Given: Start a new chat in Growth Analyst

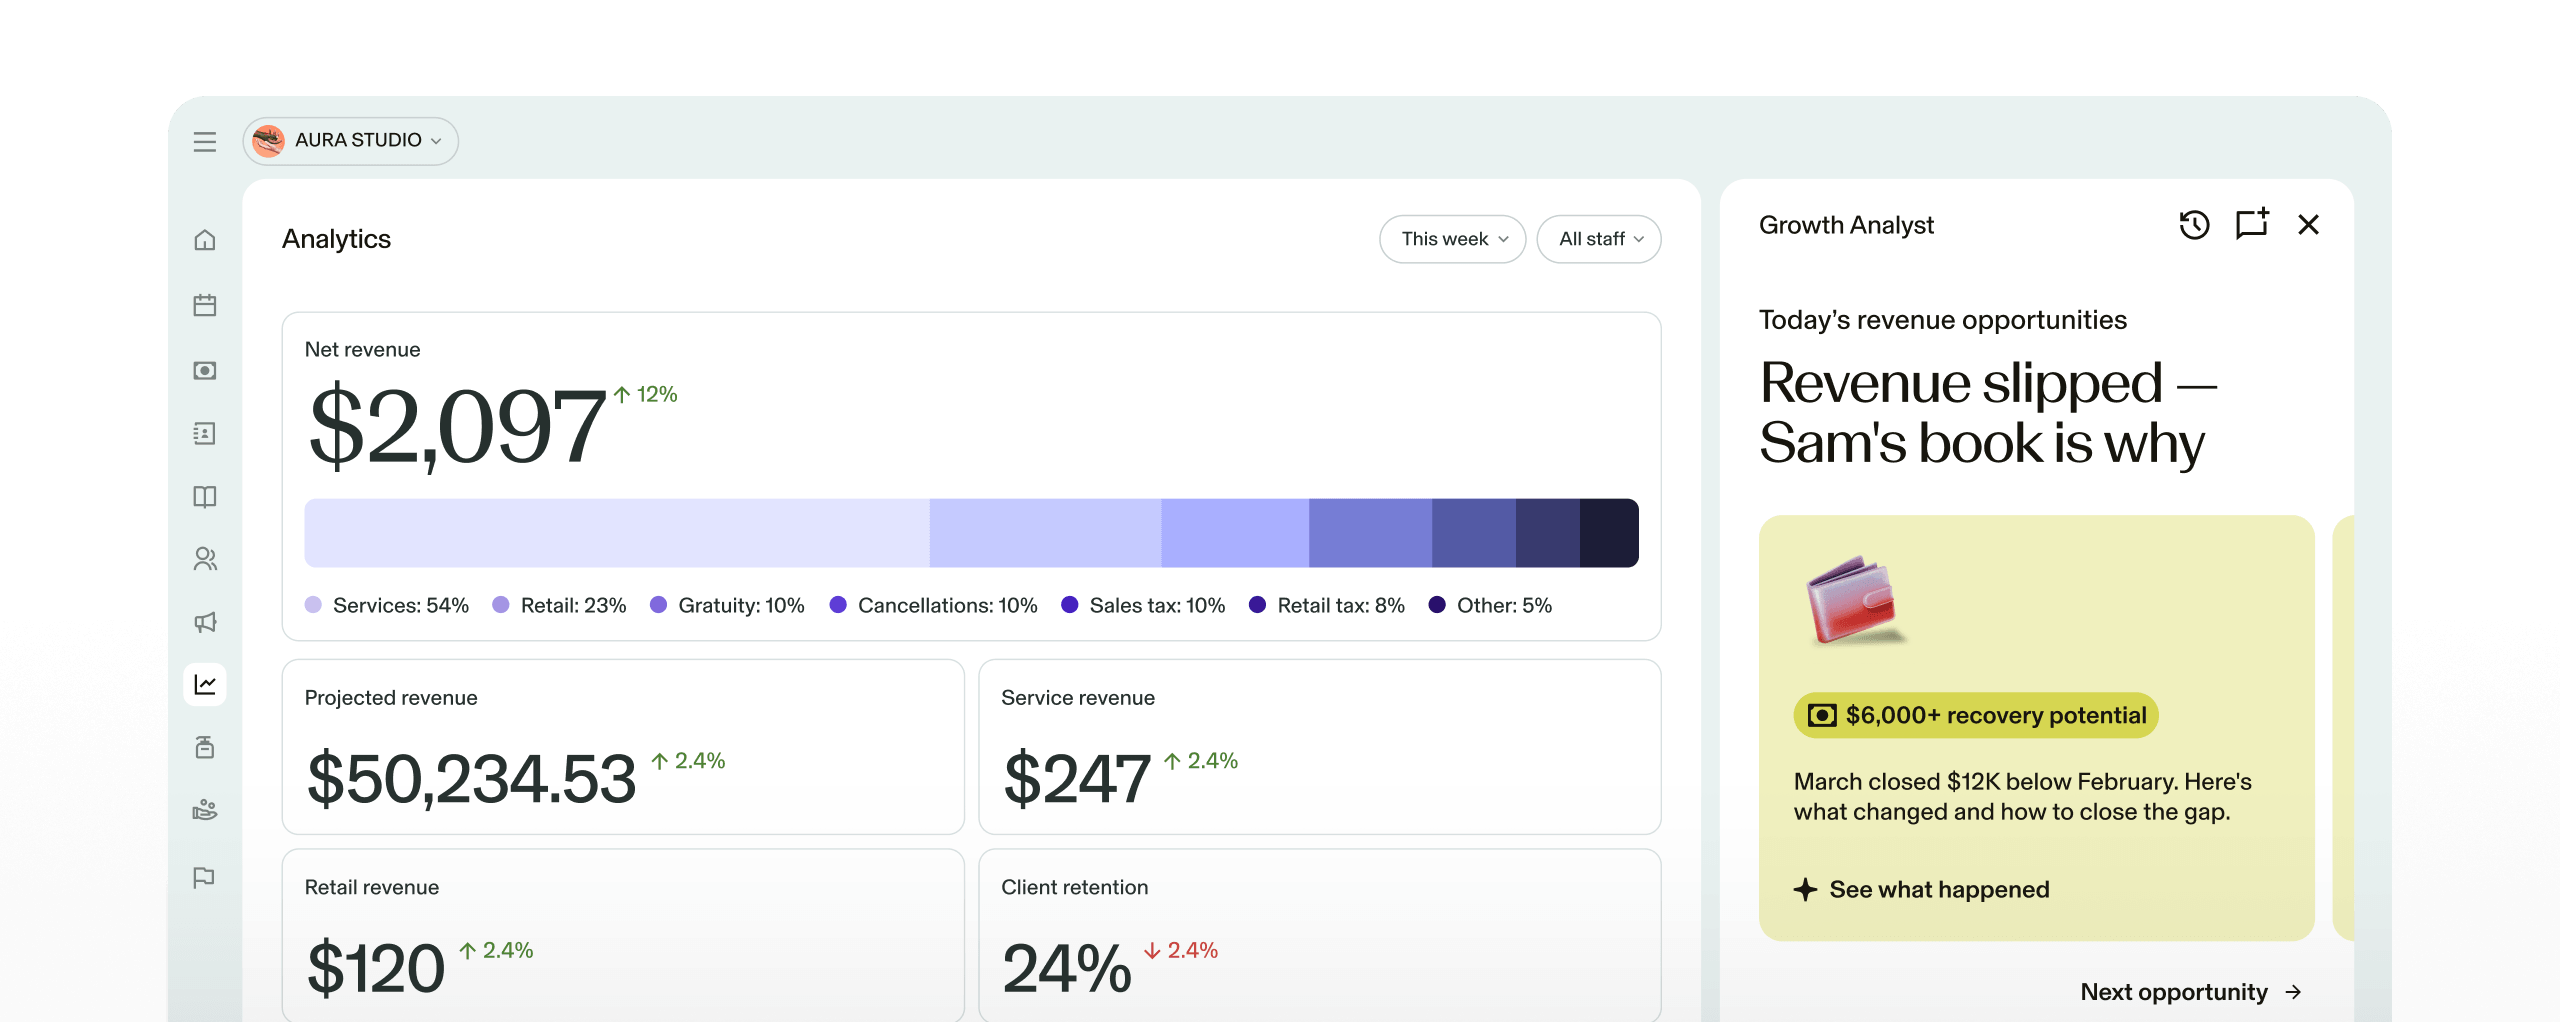Looking at the screenshot, I should (2252, 224).
